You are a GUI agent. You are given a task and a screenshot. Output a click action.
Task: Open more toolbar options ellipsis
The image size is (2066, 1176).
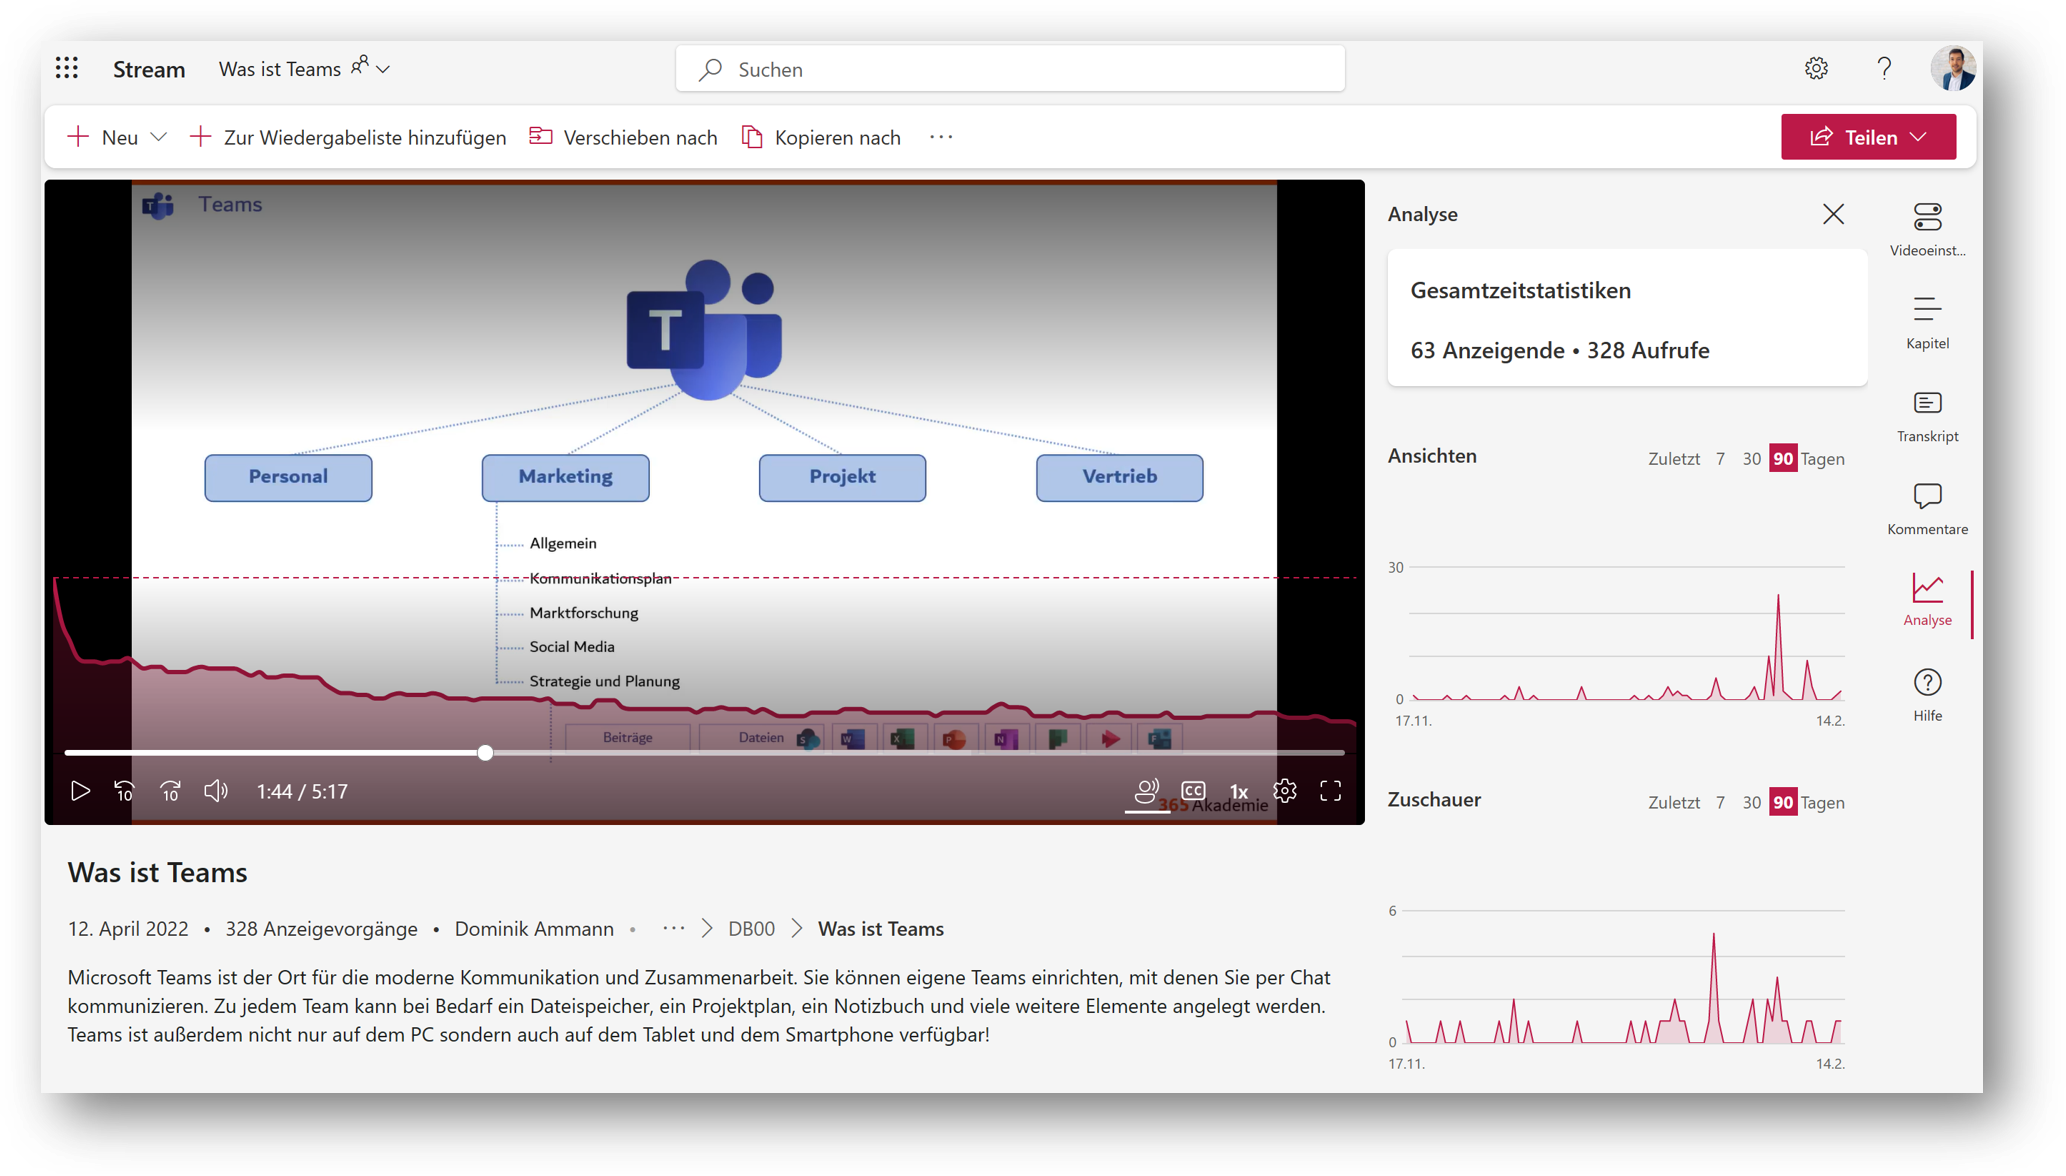(x=941, y=137)
